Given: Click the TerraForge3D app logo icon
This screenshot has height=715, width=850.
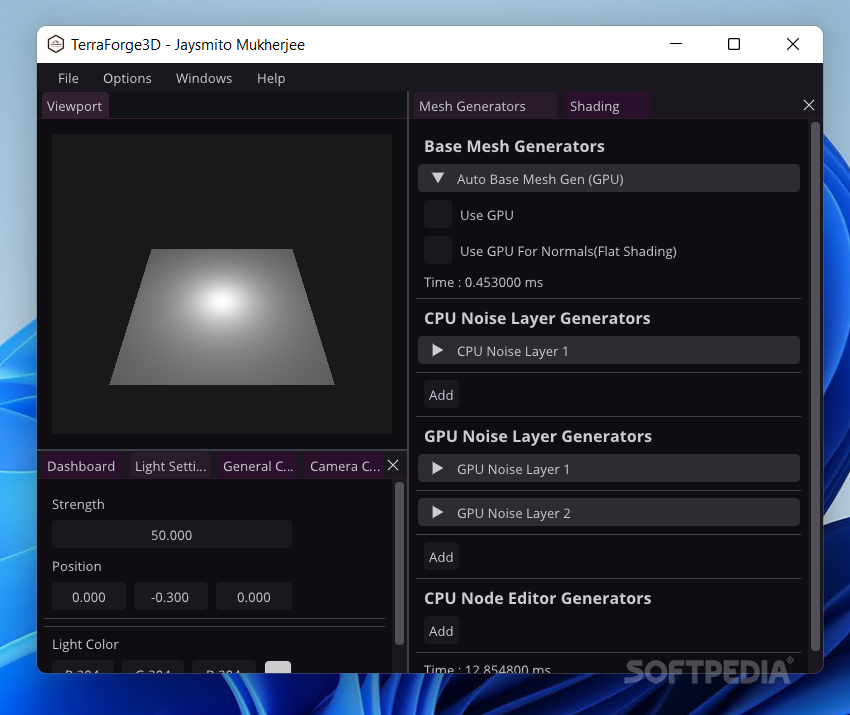Looking at the screenshot, I should pyautogui.click(x=55, y=44).
